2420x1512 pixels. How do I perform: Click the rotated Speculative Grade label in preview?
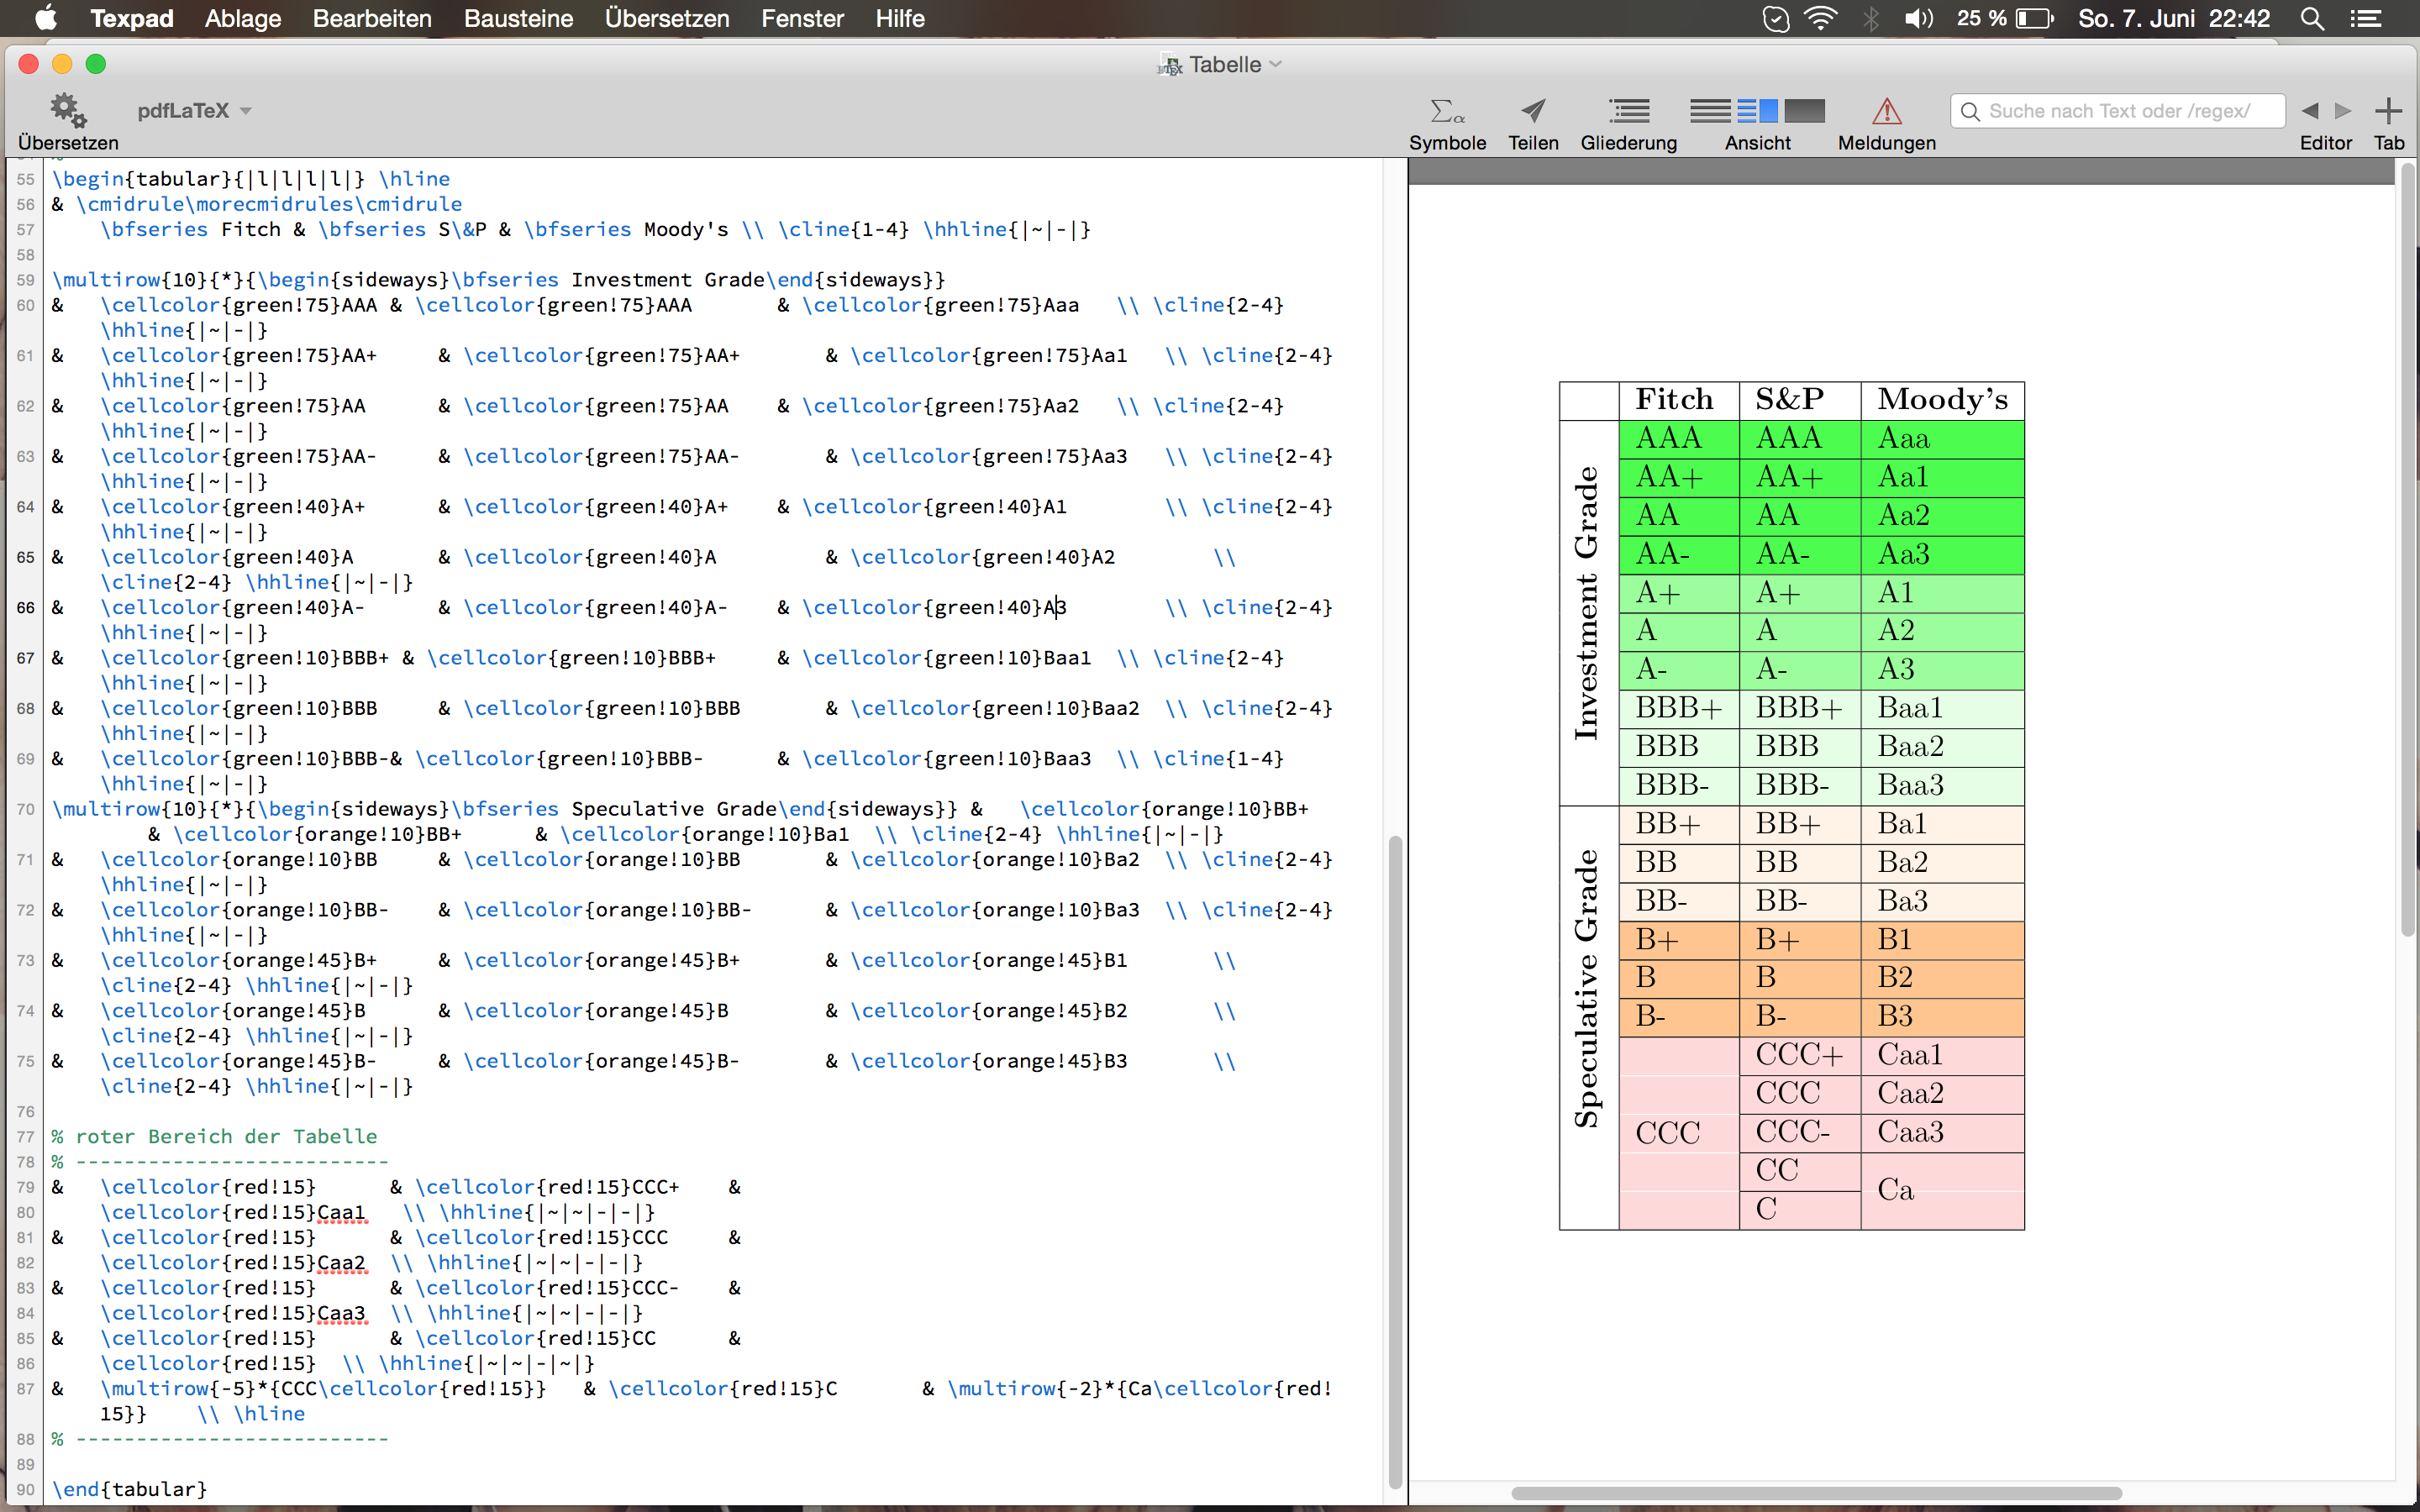[1587, 989]
